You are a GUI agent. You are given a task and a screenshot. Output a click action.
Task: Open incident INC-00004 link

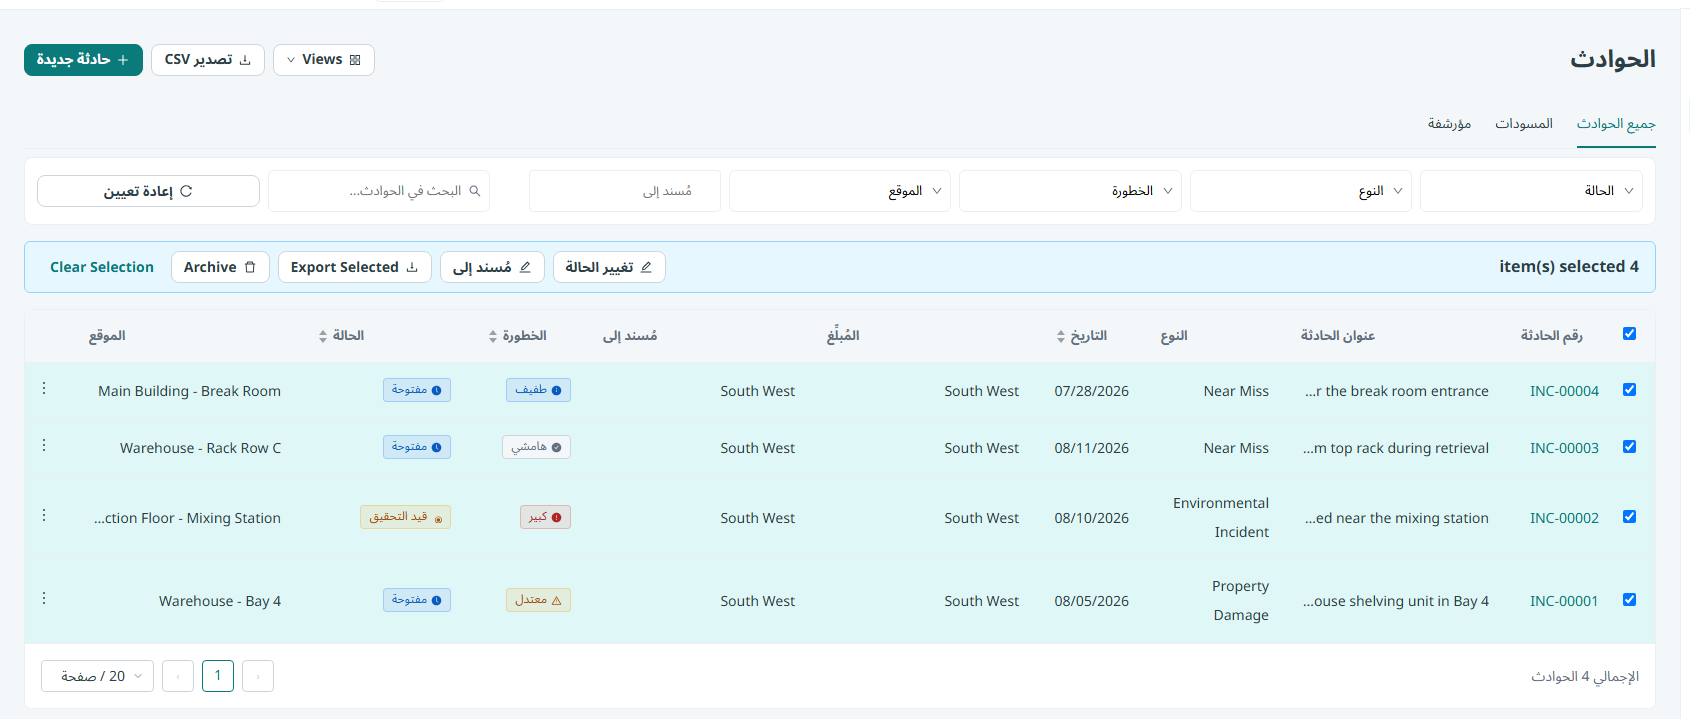tap(1564, 391)
